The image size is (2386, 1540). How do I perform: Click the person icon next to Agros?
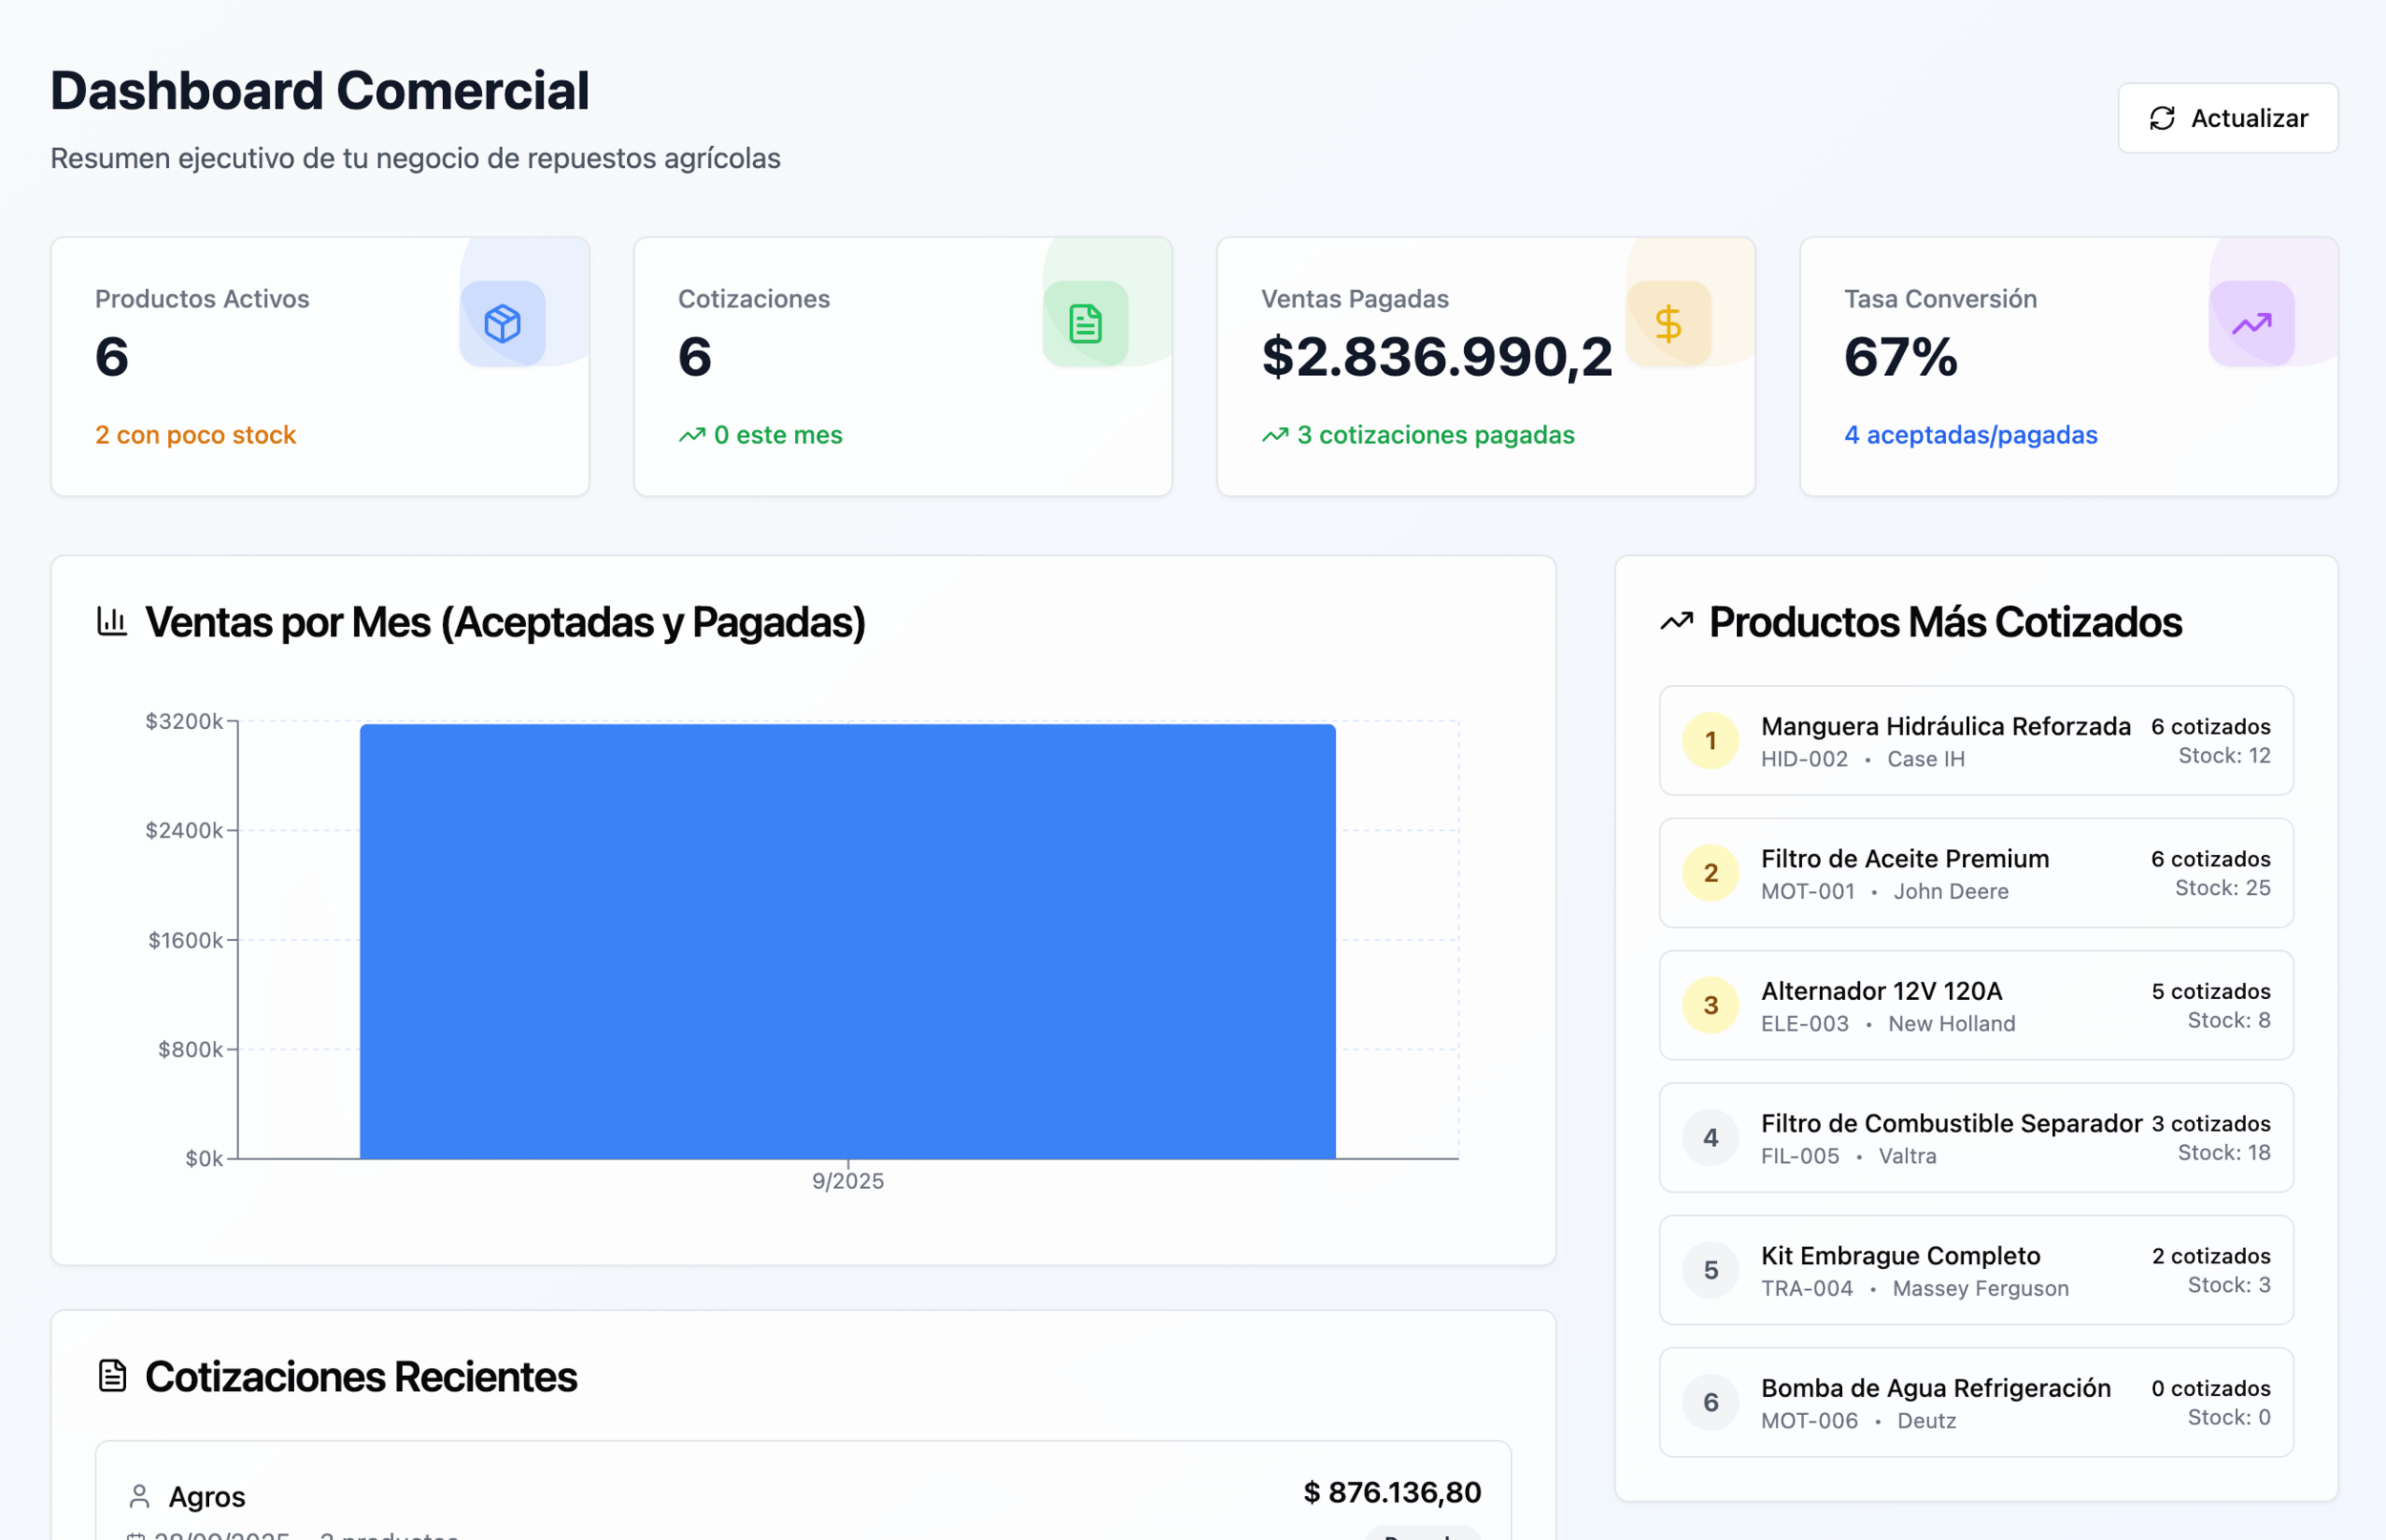[139, 1496]
